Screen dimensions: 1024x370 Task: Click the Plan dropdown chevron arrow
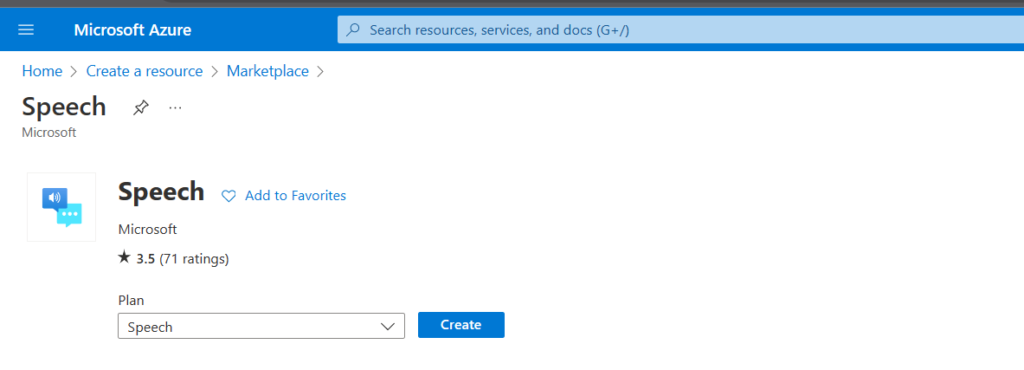pyautogui.click(x=388, y=326)
